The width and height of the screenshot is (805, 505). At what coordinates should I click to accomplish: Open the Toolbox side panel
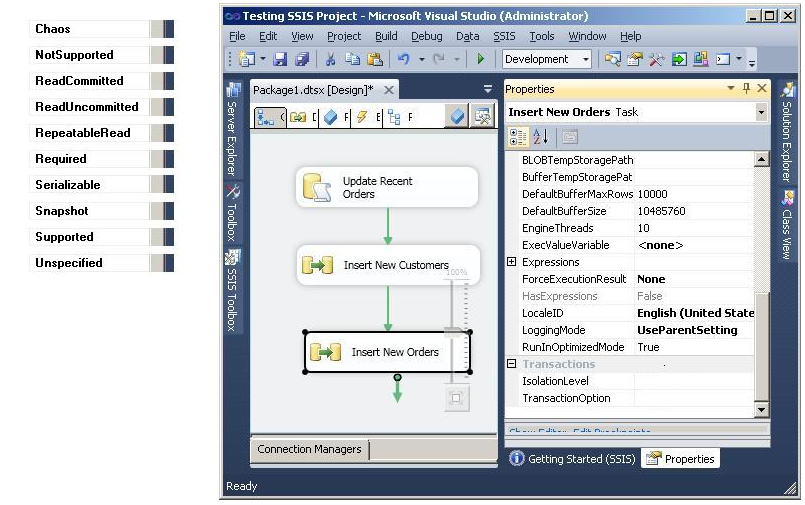point(233,212)
